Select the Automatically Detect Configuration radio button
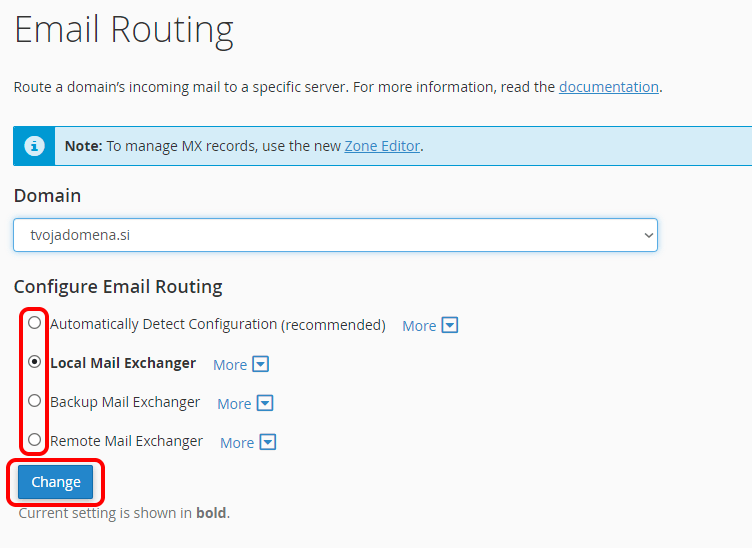This screenshot has width=752, height=548. pos(35,323)
